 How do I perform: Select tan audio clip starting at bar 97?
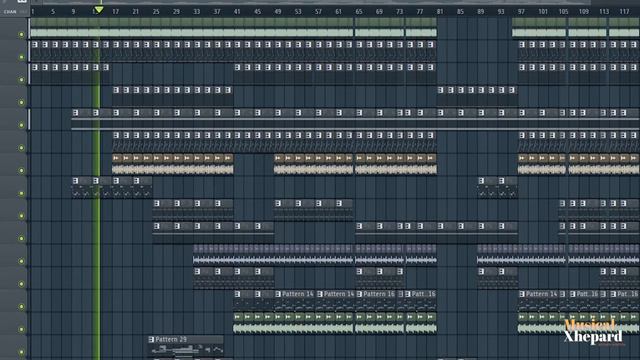[x=542, y=164]
